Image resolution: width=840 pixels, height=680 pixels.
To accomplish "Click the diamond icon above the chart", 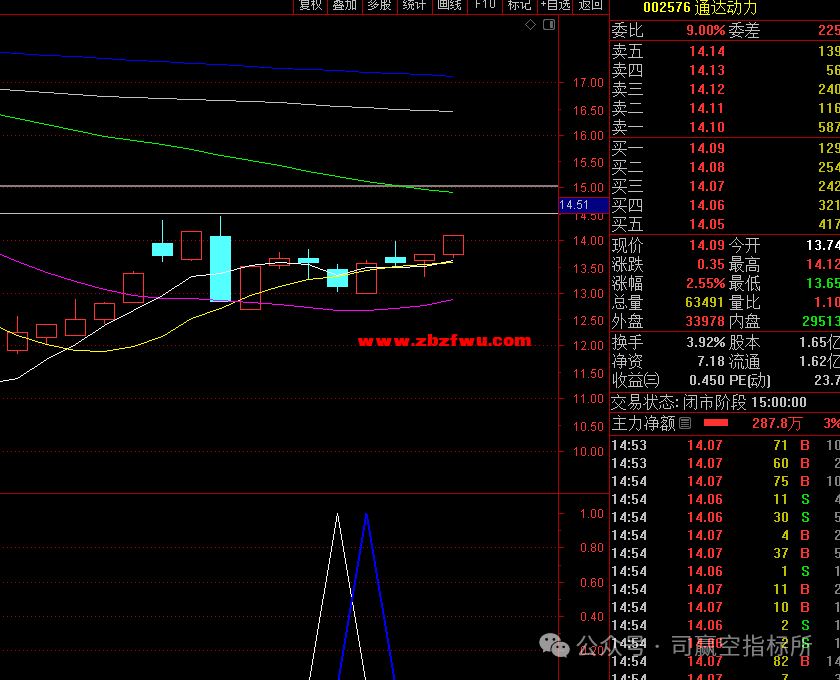I will (530, 26).
